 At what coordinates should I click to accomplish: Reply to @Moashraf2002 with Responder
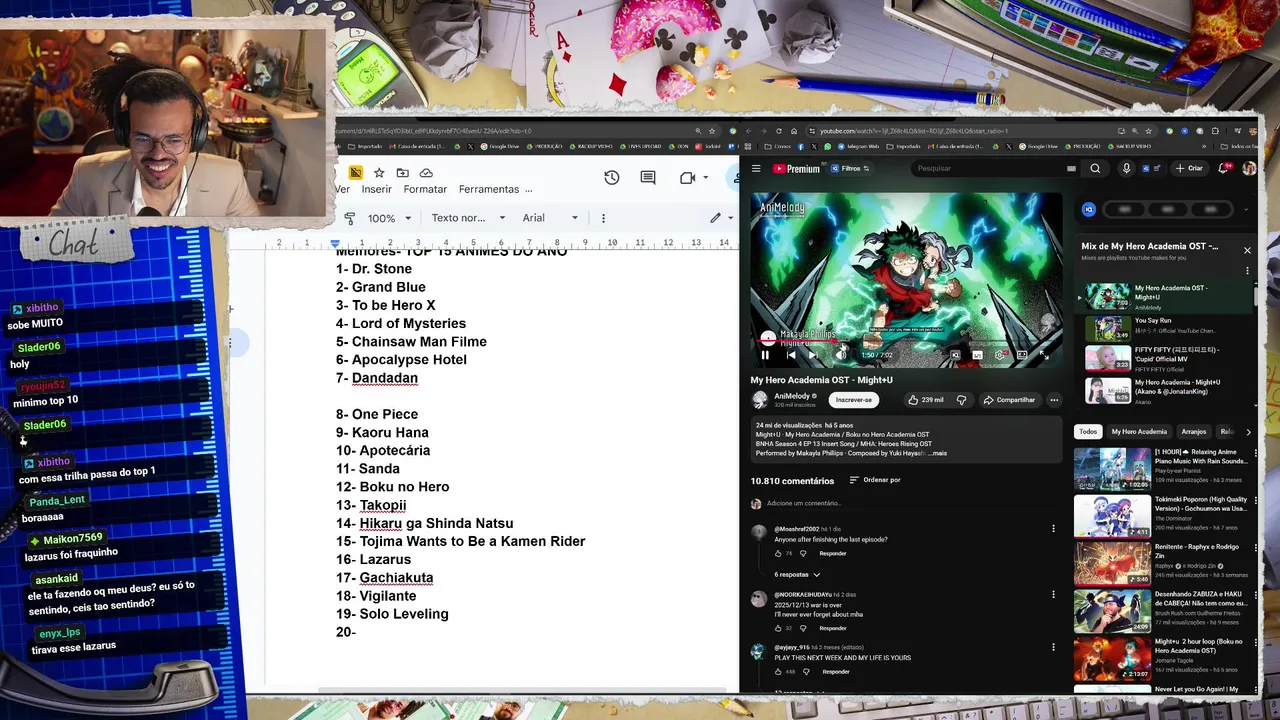pos(833,553)
